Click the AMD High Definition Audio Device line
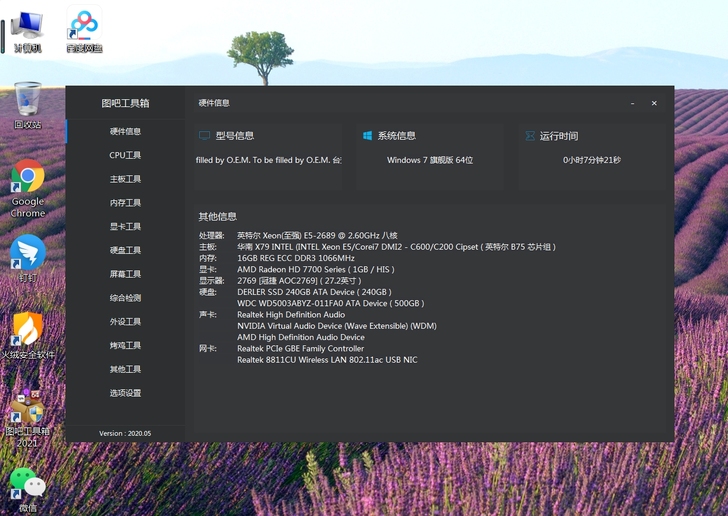The height and width of the screenshot is (516, 728). 301,337
